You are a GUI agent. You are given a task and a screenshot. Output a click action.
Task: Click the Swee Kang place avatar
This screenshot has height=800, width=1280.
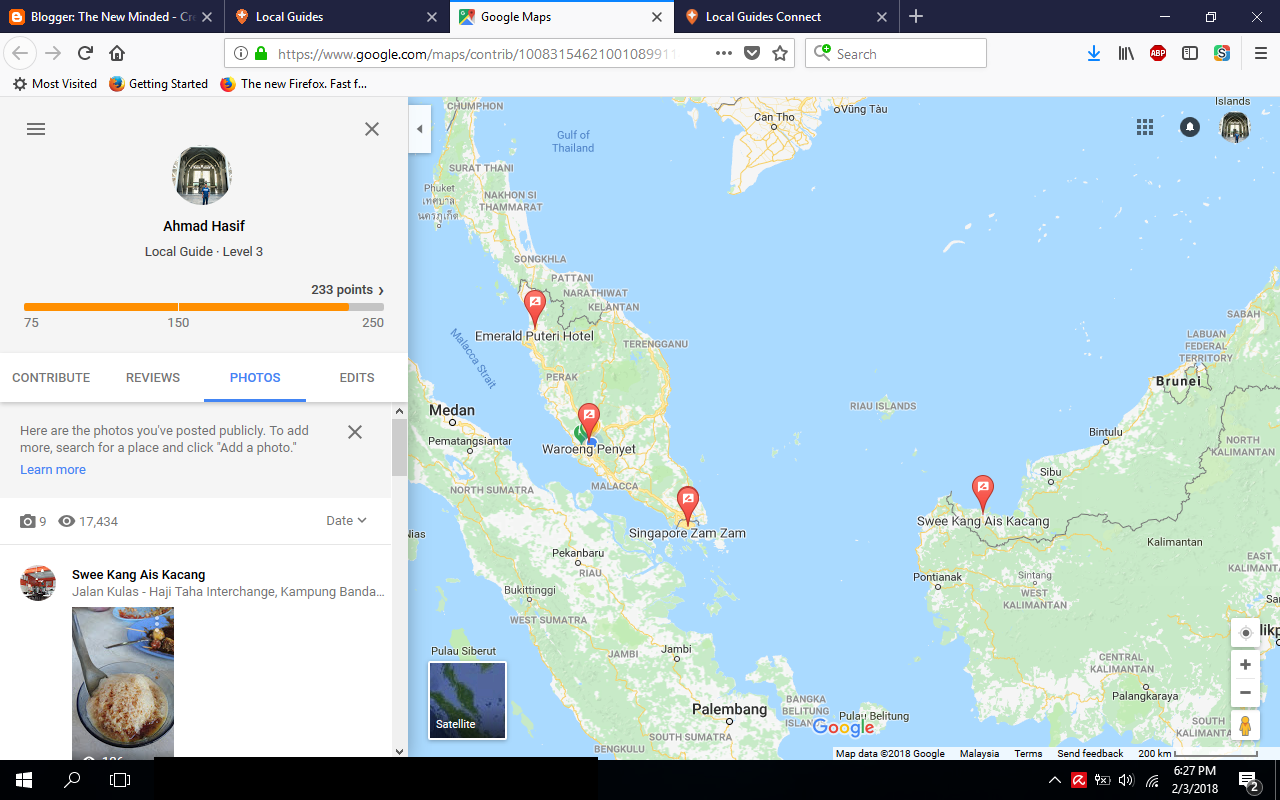click(38, 583)
